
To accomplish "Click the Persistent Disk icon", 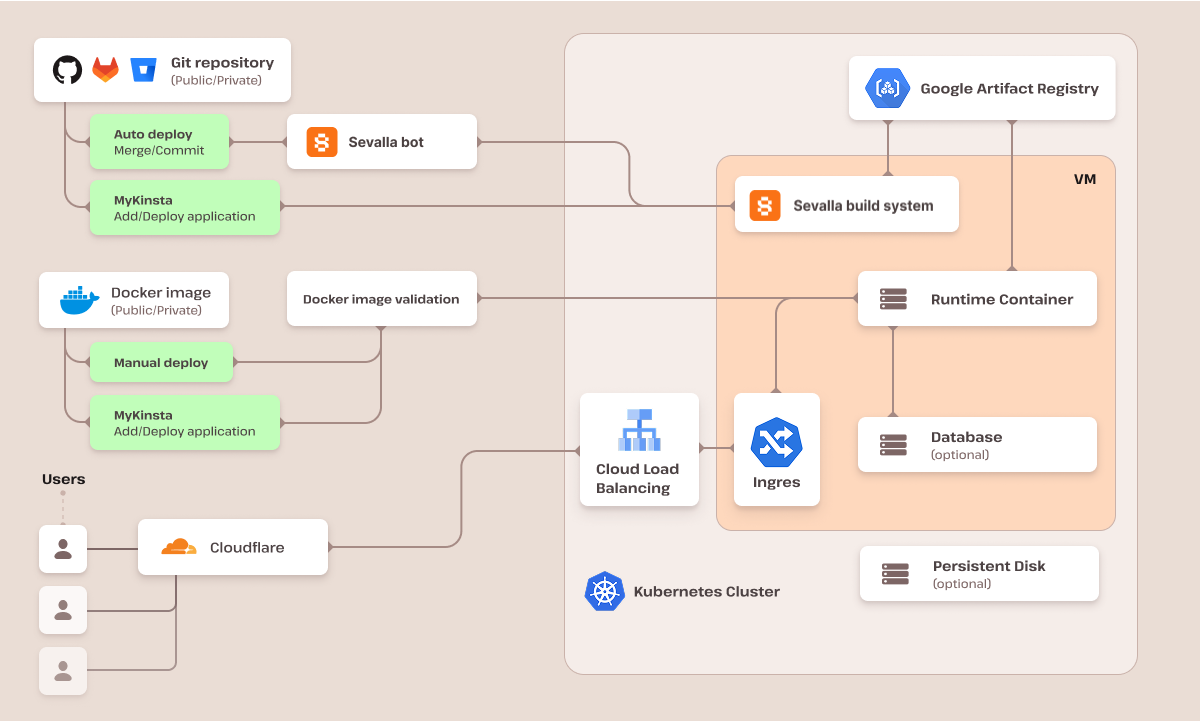I will tap(893, 573).
